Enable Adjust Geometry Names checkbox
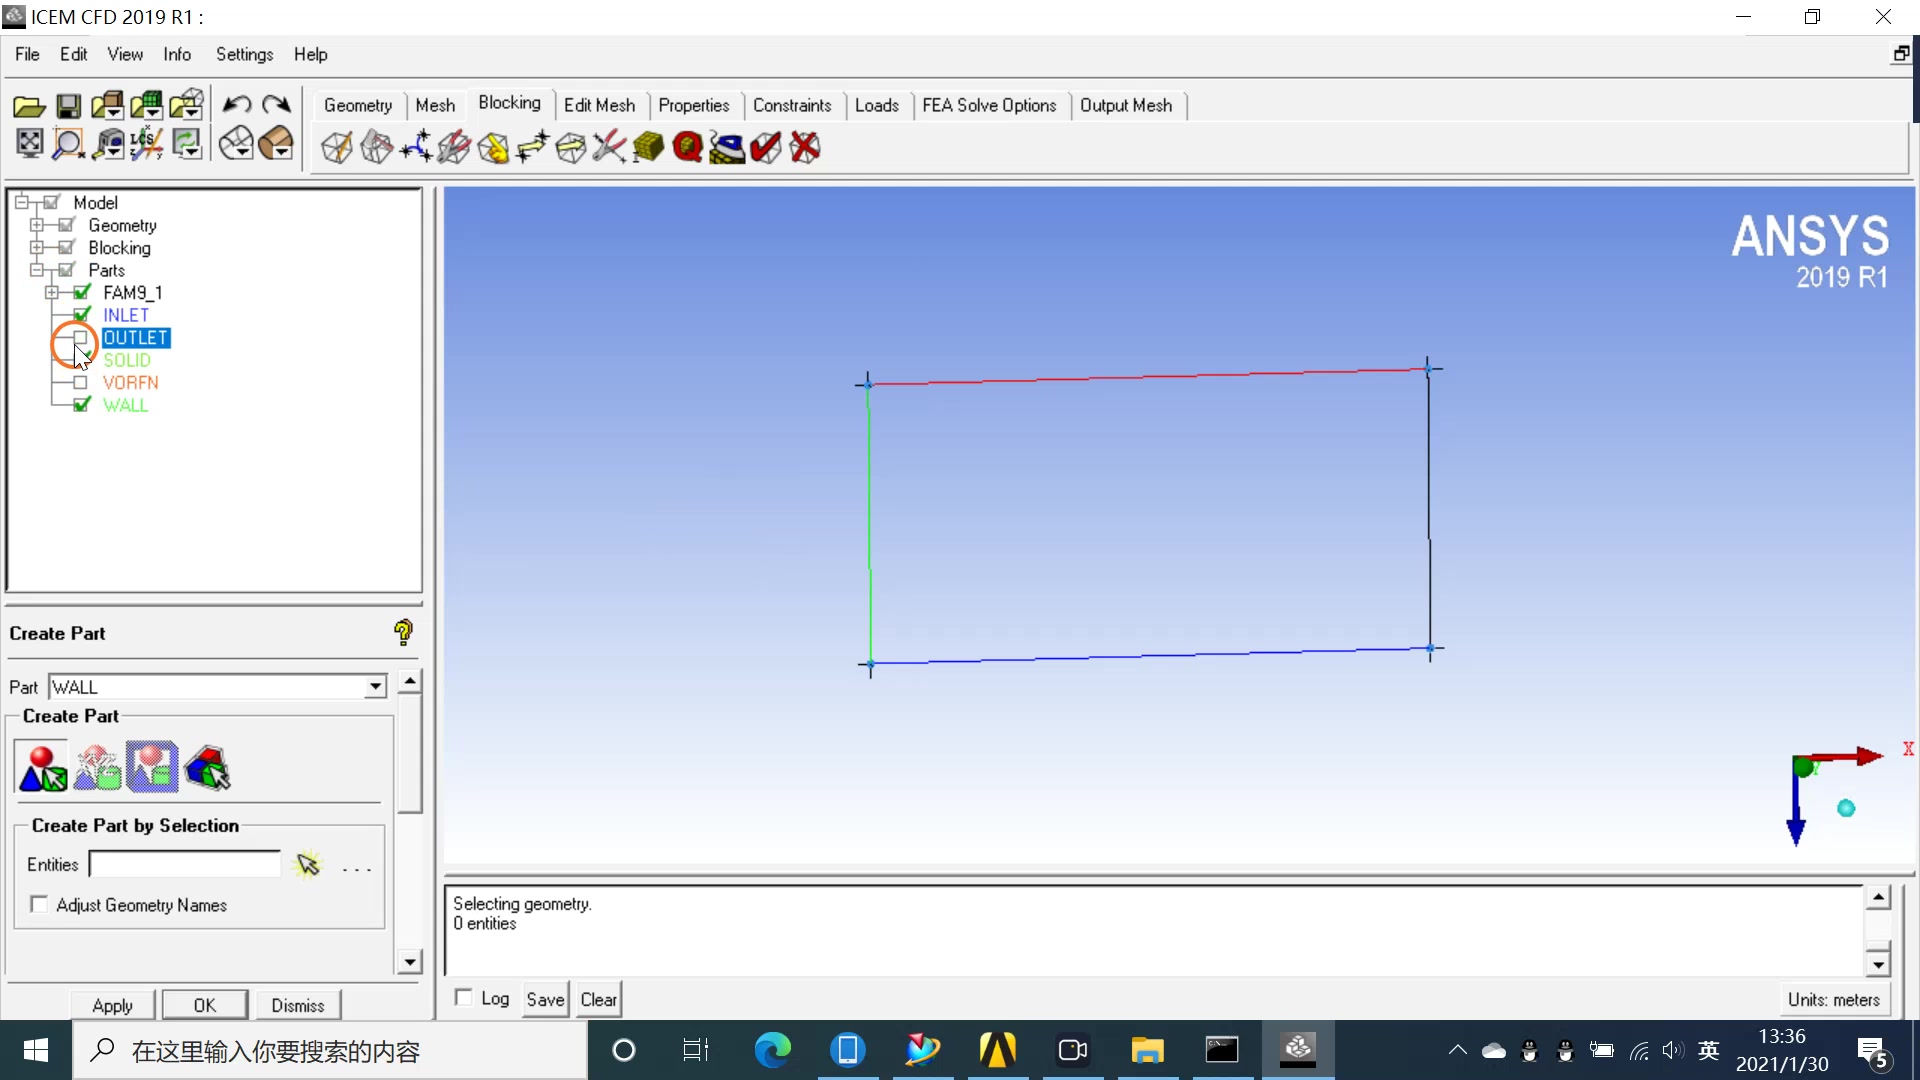Screen dimensions: 1920x1080 [38, 905]
